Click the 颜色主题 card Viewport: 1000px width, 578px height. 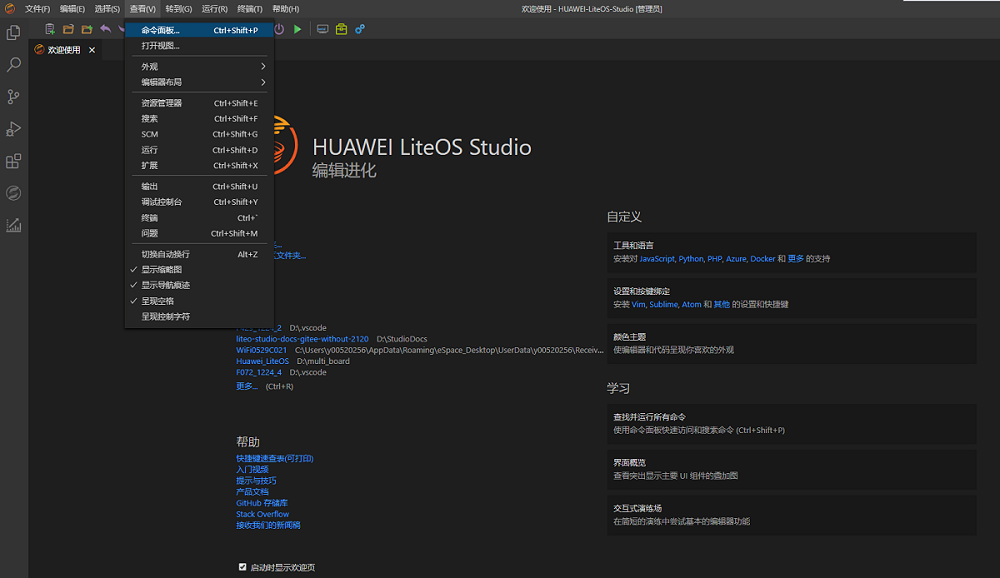coord(791,343)
